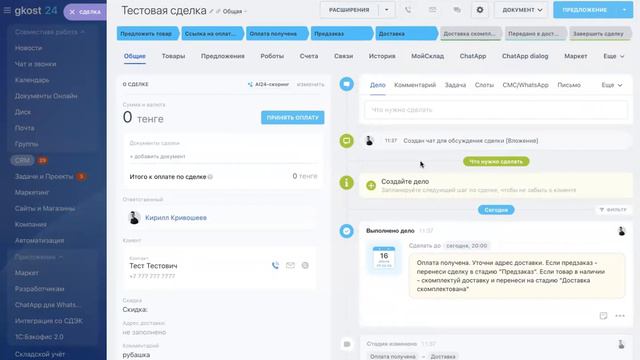Open Кирилл Кривошеев avatar photo
The image size is (640, 360).
coord(134,218)
